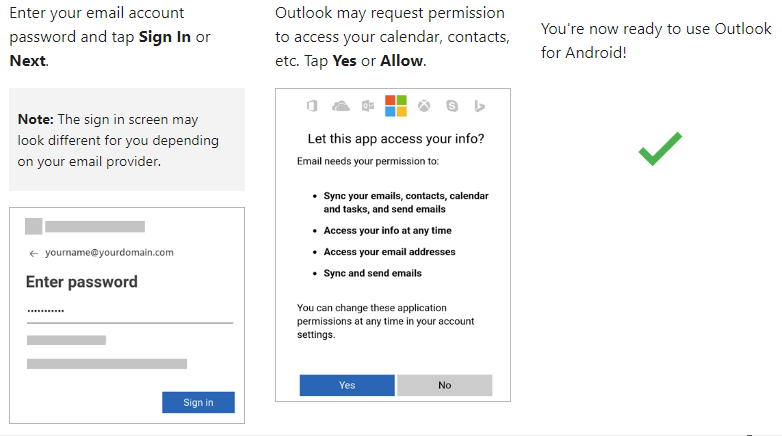Click the back arrow beside yourname@yourdomain.com
Screen dimensions: 782x436
coord(33,253)
